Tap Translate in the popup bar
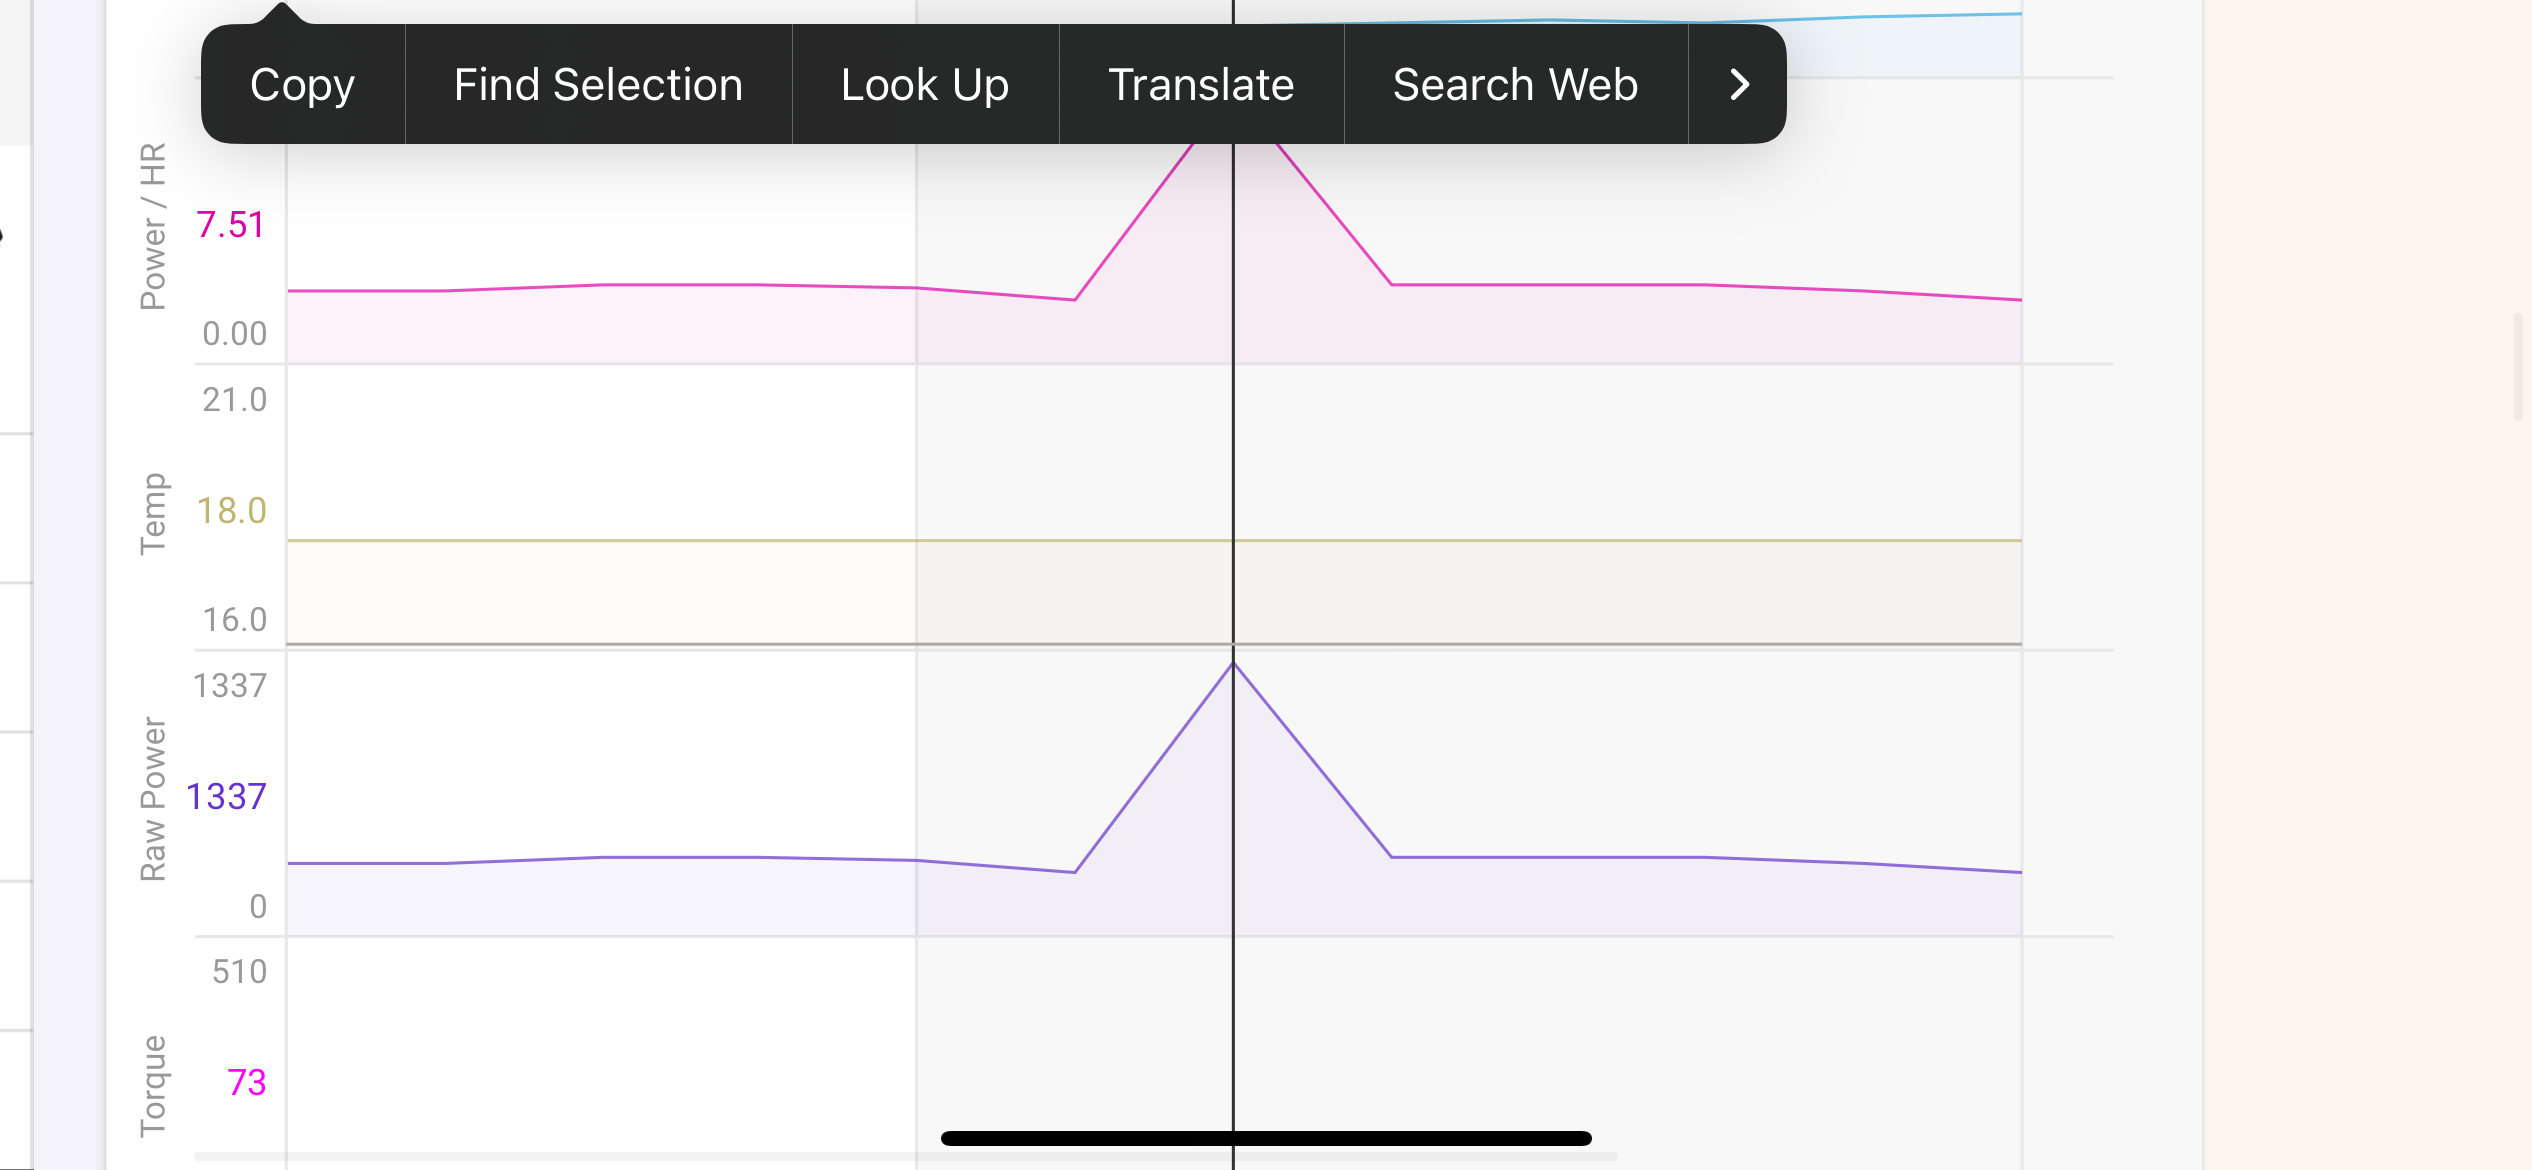This screenshot has height=1170, width=2532. click(x=1201, y=85)
